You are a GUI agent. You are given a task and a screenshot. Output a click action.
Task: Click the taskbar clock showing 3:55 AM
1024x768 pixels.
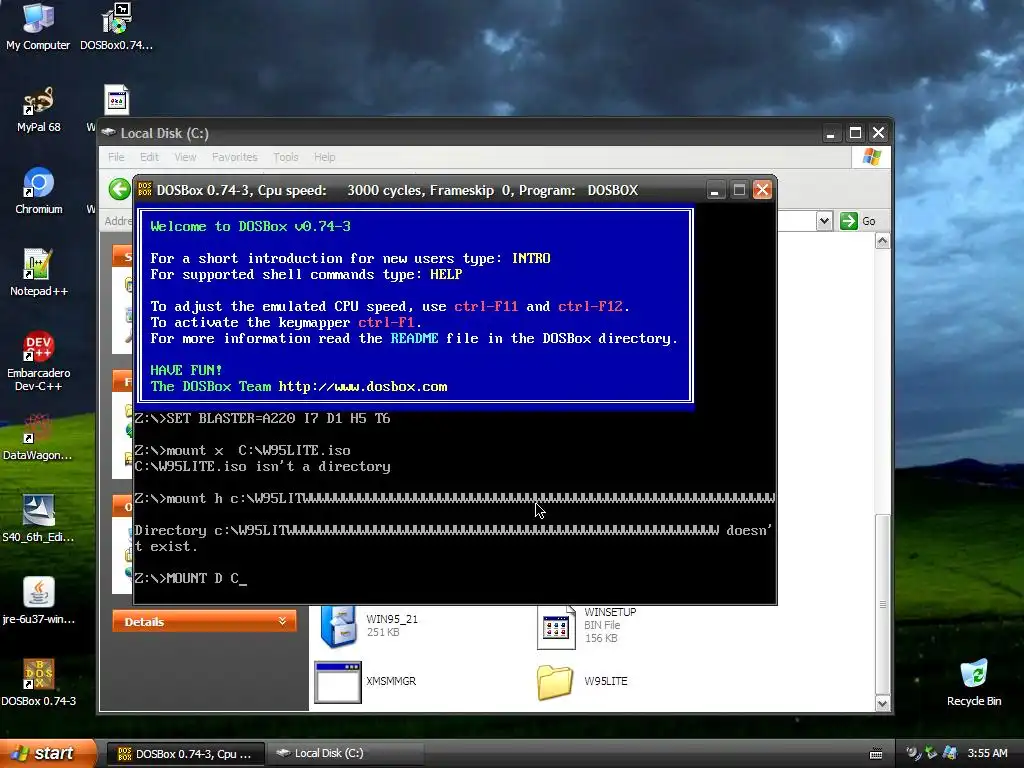pyautogui.click(x=987, y=754)
